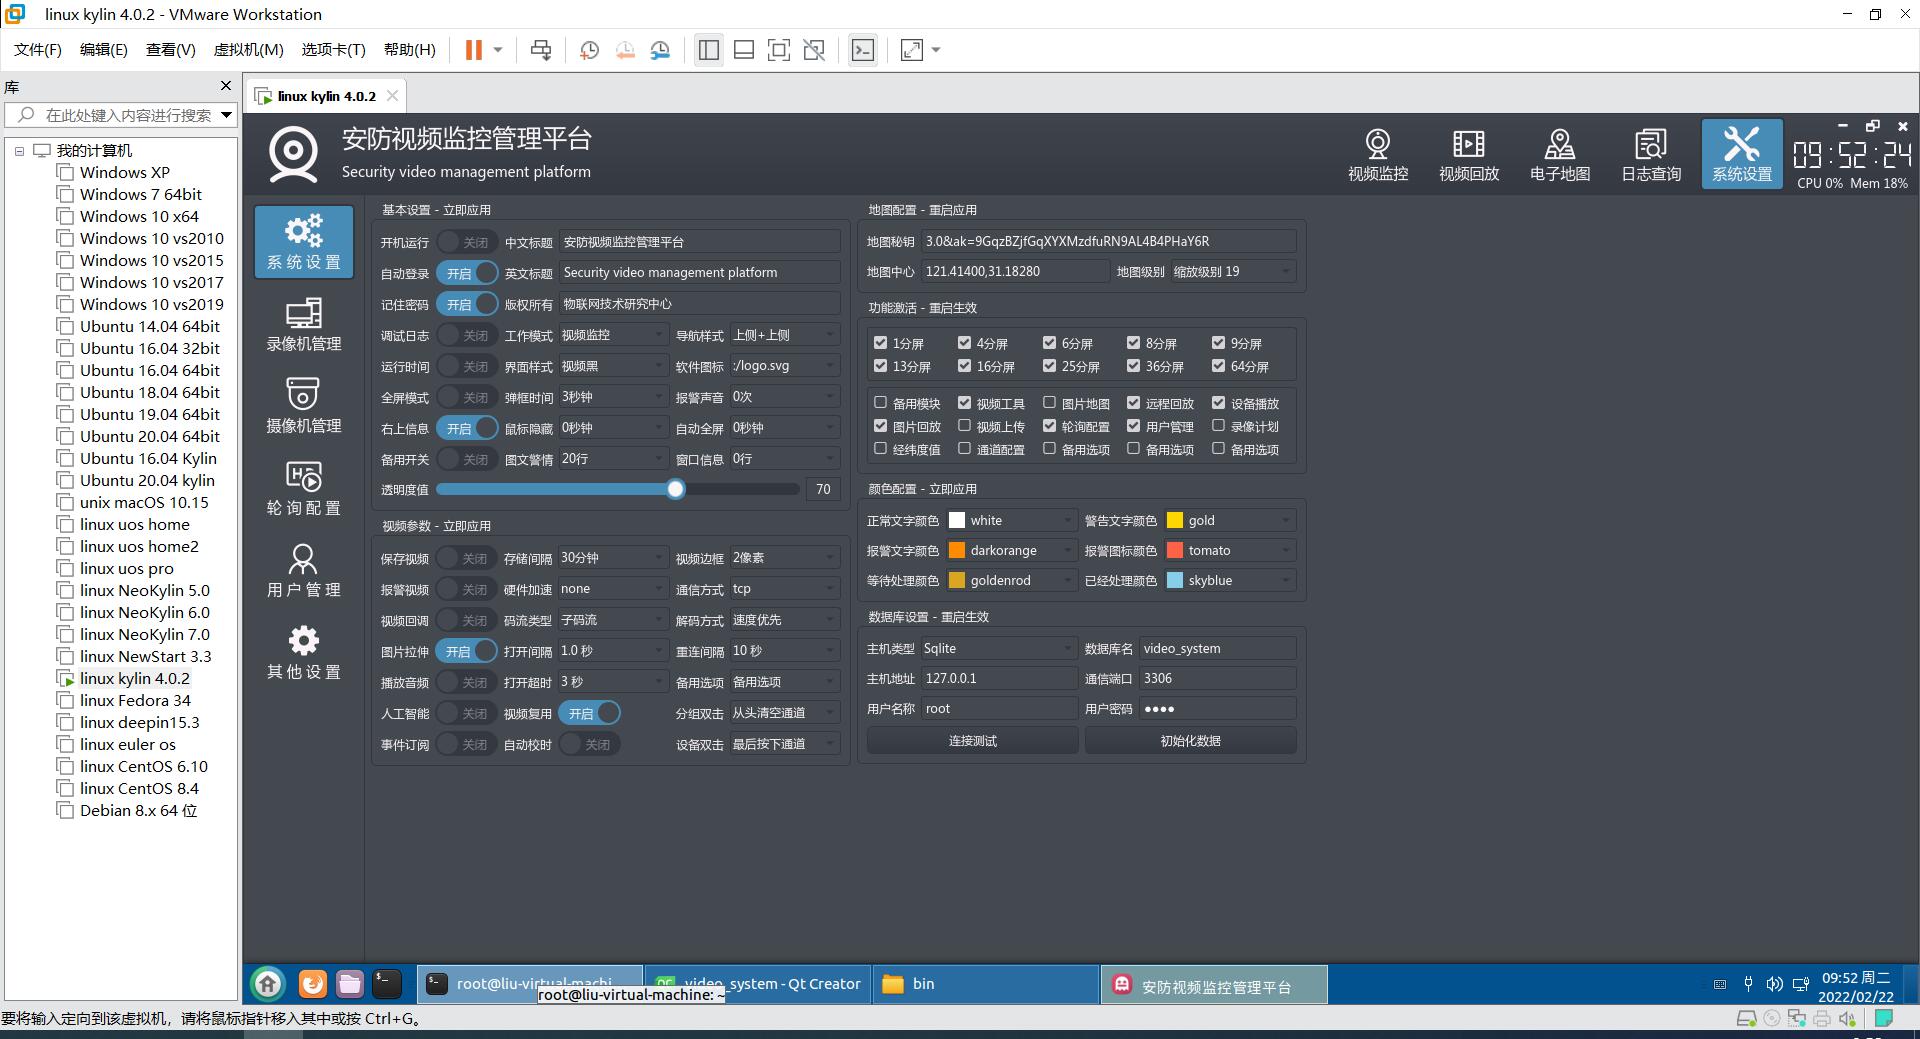Select 摄像机管理 camera management in sidebar
The width and height of the screenshot is (1920, 1039).
[x=303, y=407]
